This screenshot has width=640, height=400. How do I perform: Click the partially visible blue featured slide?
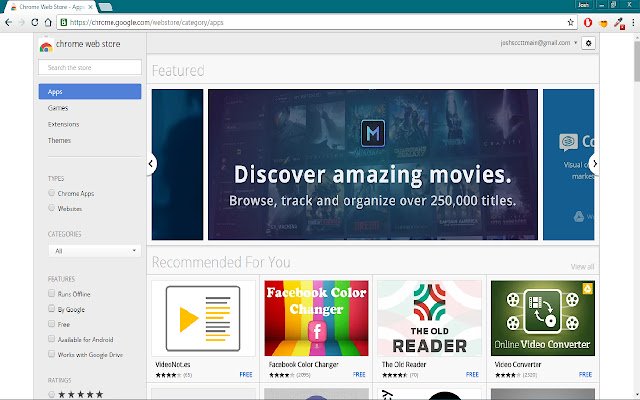tap(569, 164)
